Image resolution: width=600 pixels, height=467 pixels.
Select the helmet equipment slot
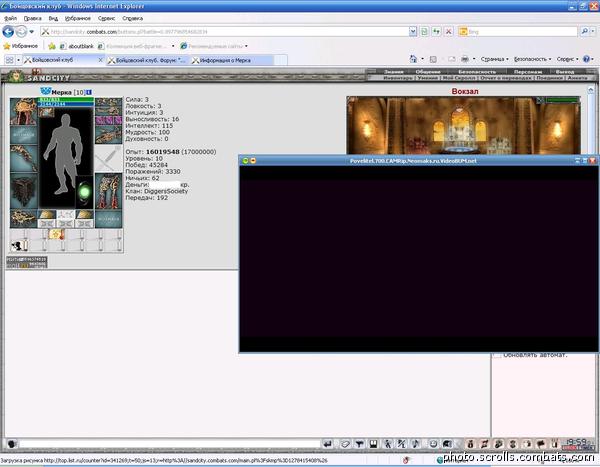[23, 111]
